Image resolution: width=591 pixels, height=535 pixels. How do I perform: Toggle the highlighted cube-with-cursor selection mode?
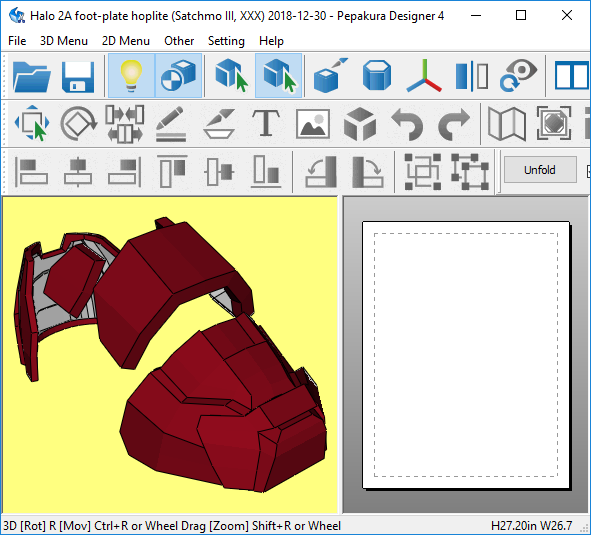point(279,76)
